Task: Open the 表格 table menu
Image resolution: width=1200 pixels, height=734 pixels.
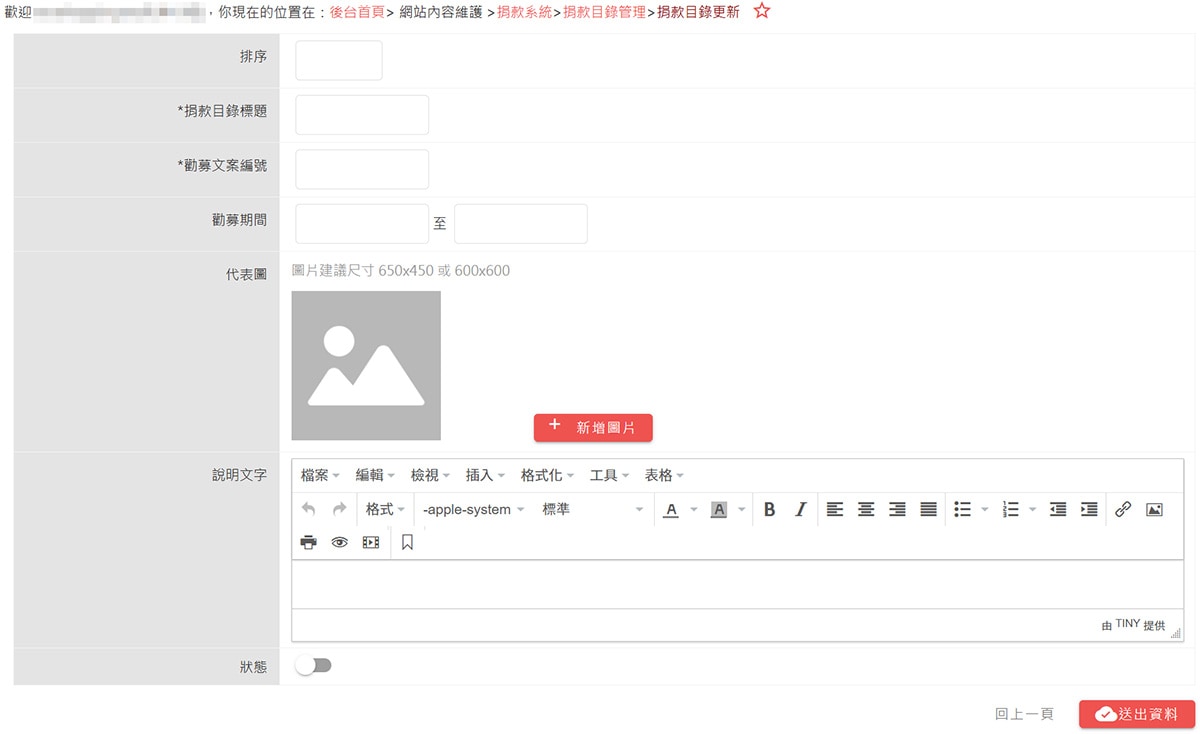Action: pos(660,475)
